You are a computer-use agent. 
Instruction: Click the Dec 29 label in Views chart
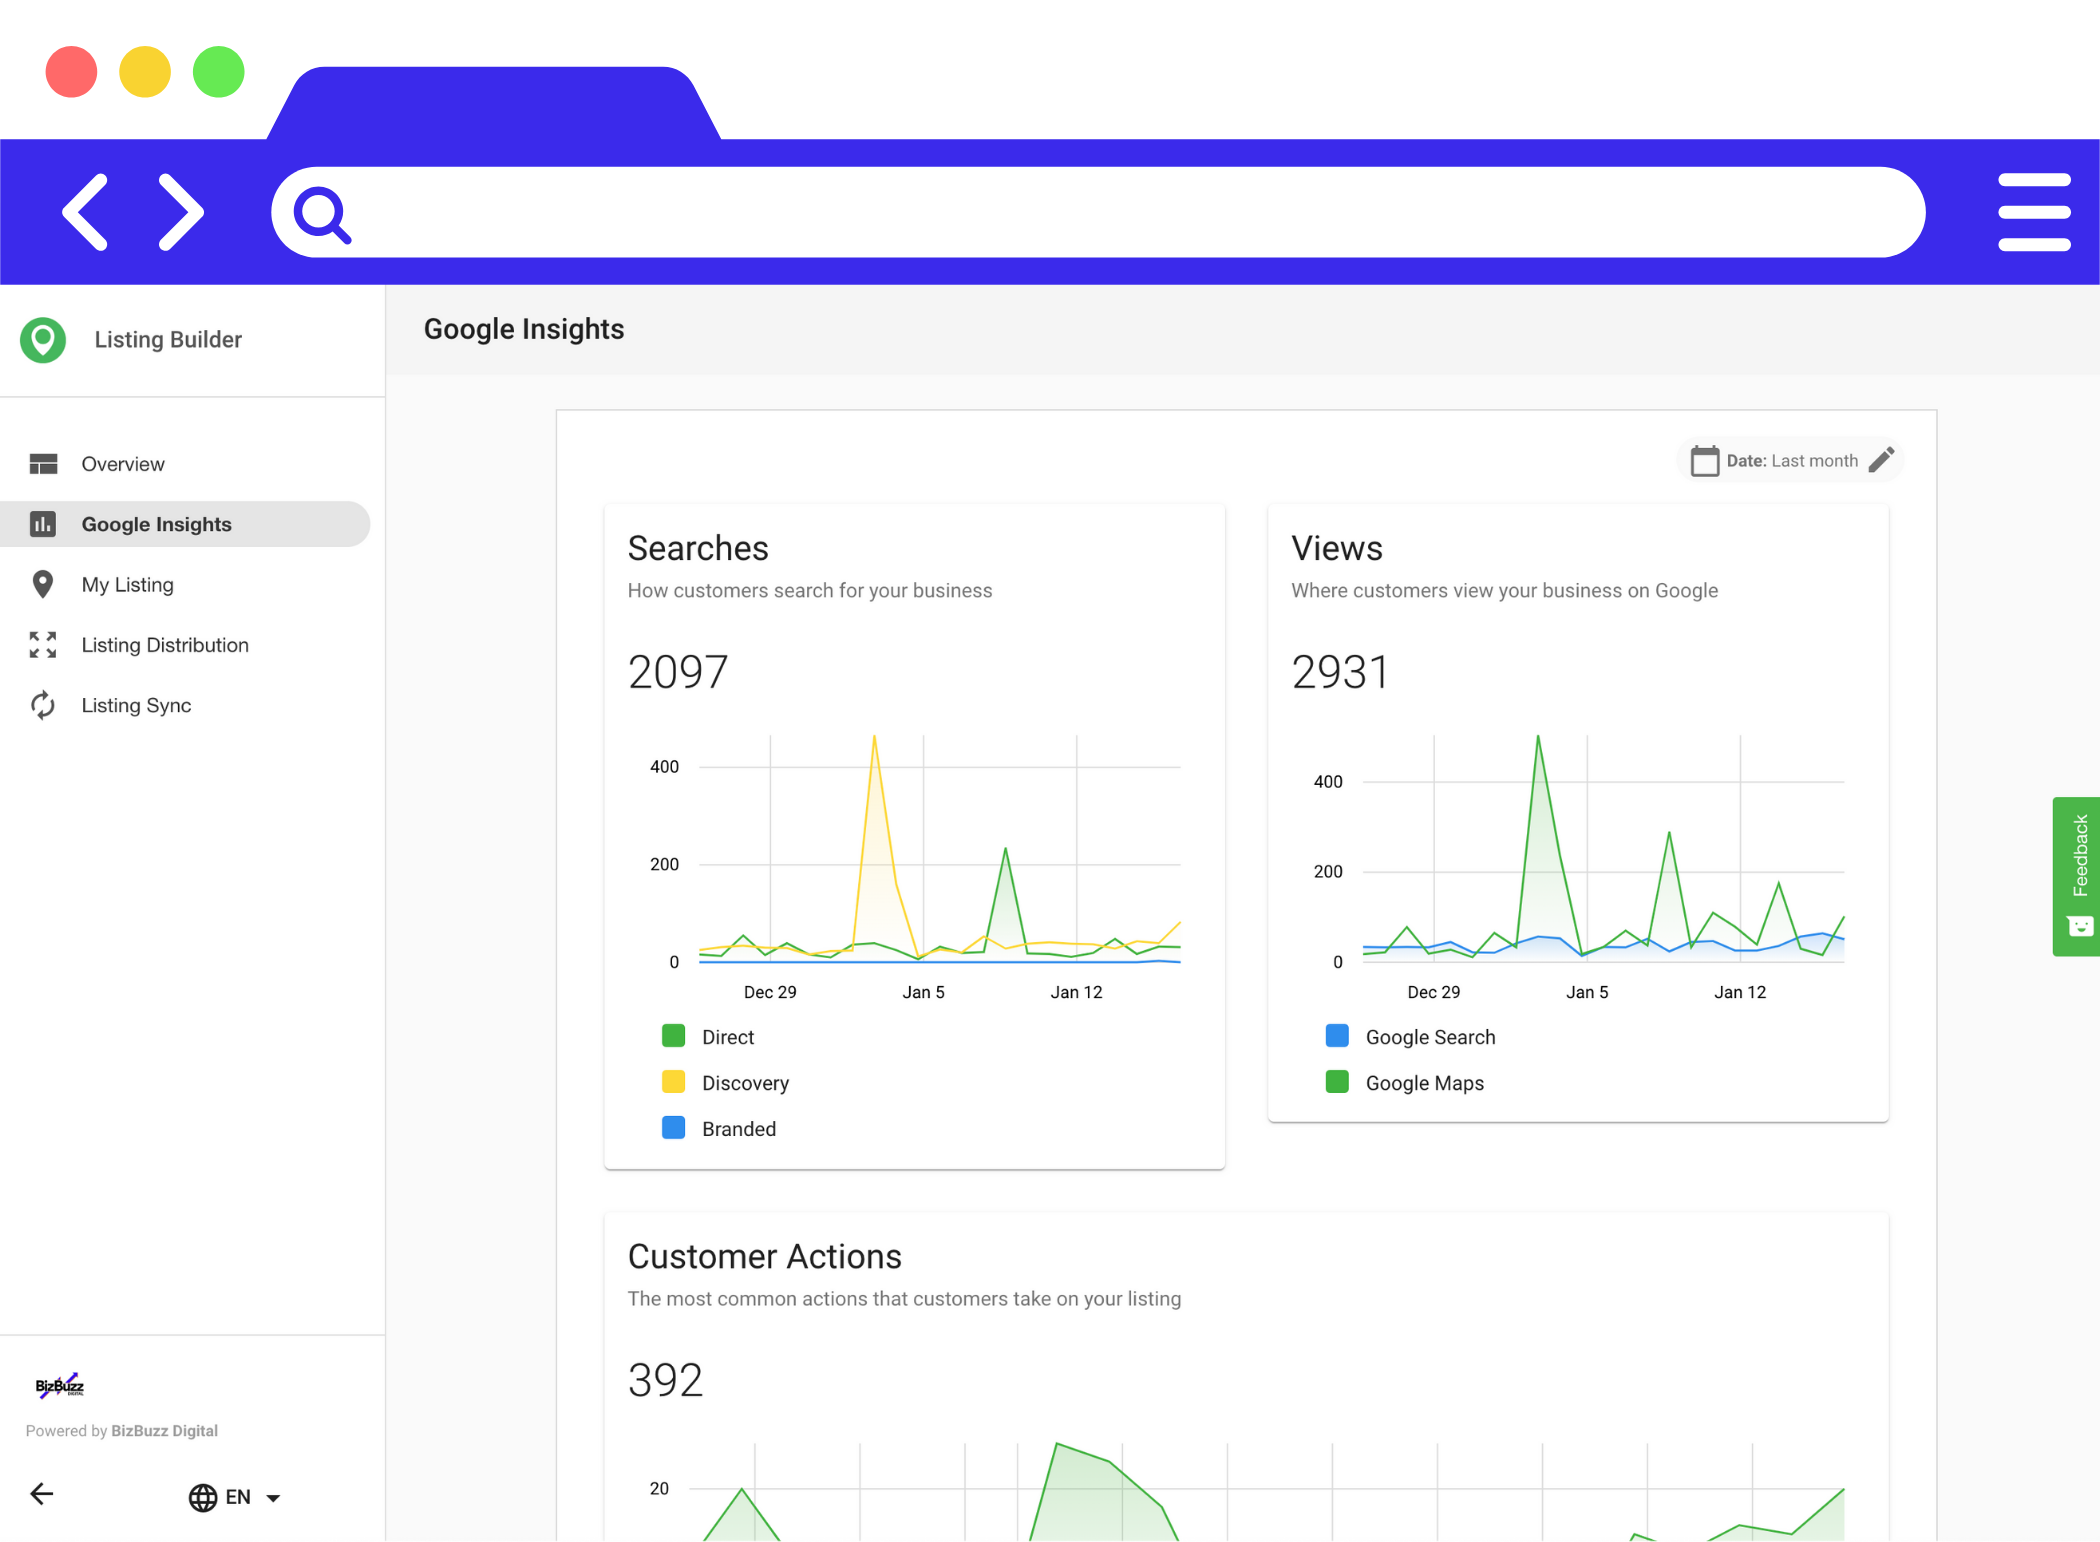coord(1433,992)
